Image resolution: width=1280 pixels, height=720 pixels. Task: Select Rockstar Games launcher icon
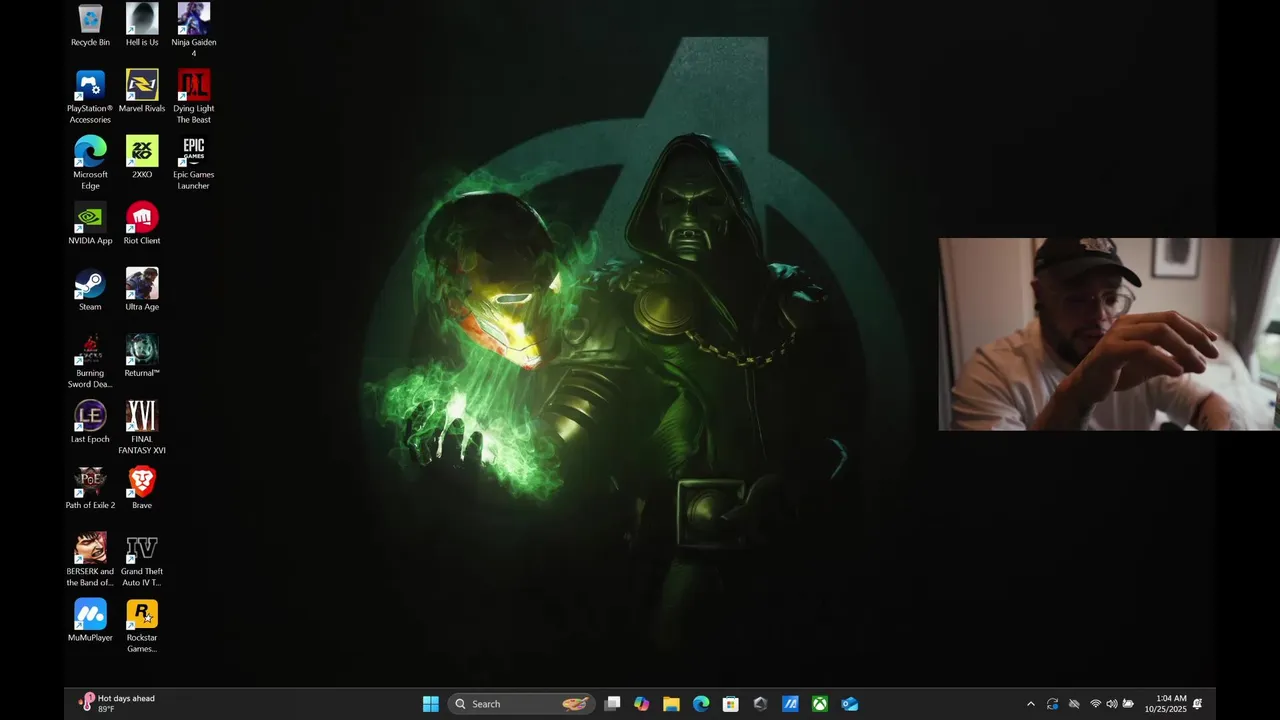(142, 625)
